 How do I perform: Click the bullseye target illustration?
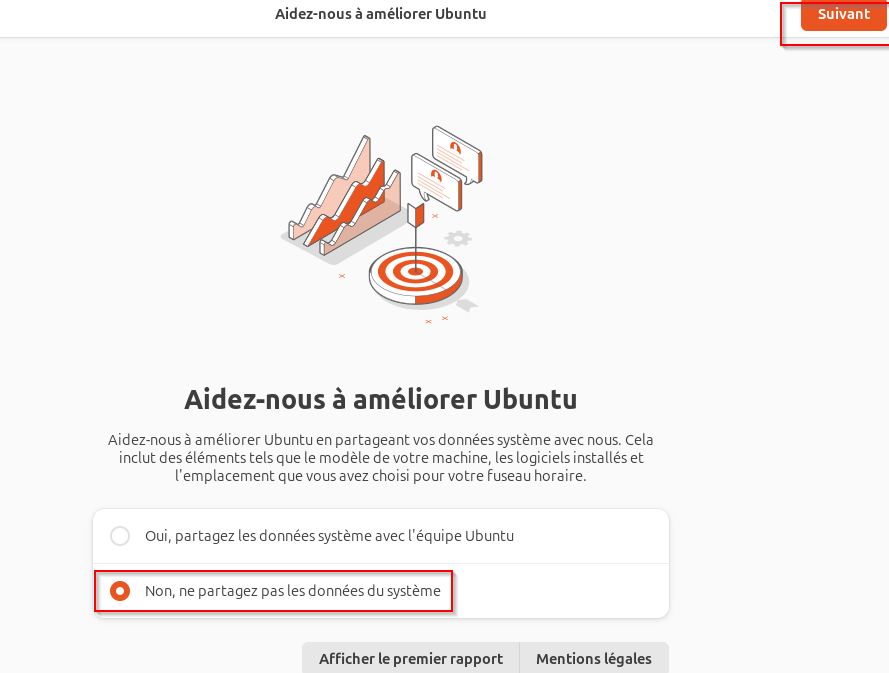tap(416, 275)
